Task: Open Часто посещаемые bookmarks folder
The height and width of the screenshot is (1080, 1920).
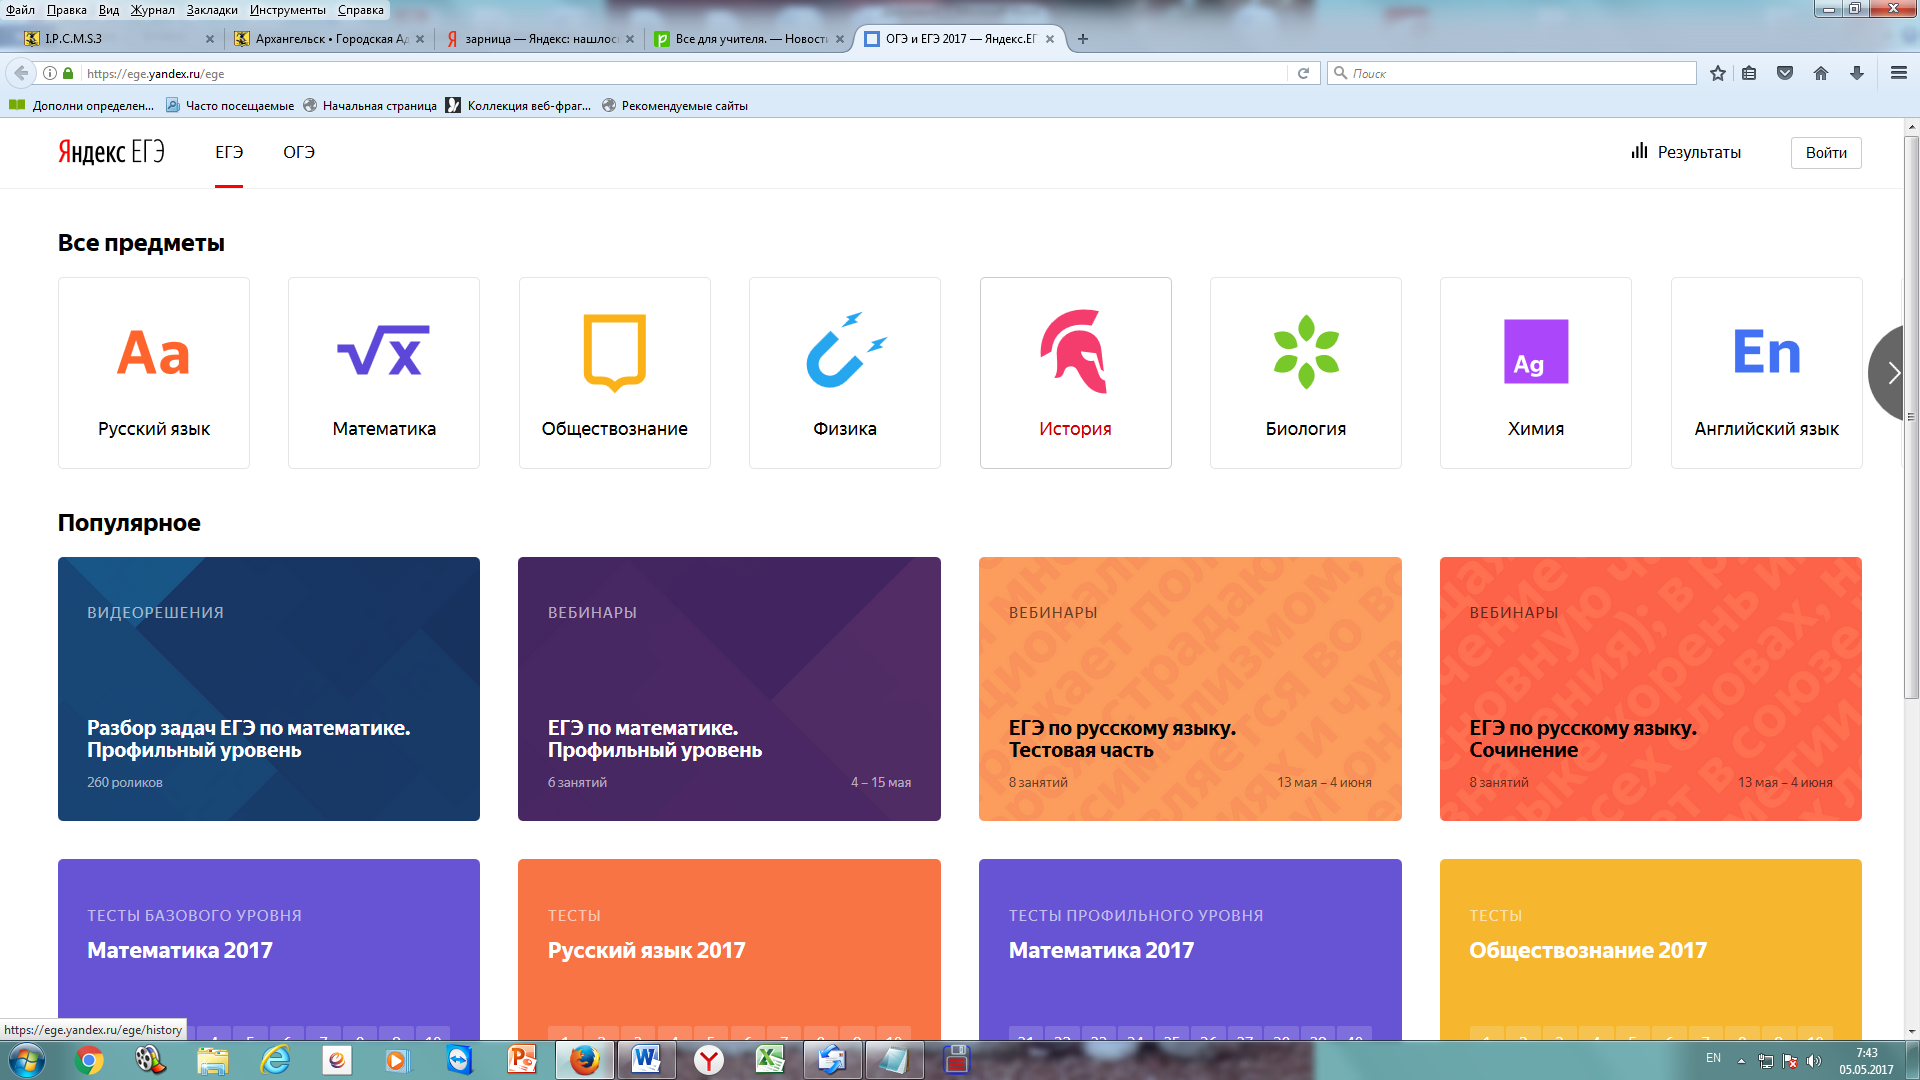Action: click(x=230, y=105)
